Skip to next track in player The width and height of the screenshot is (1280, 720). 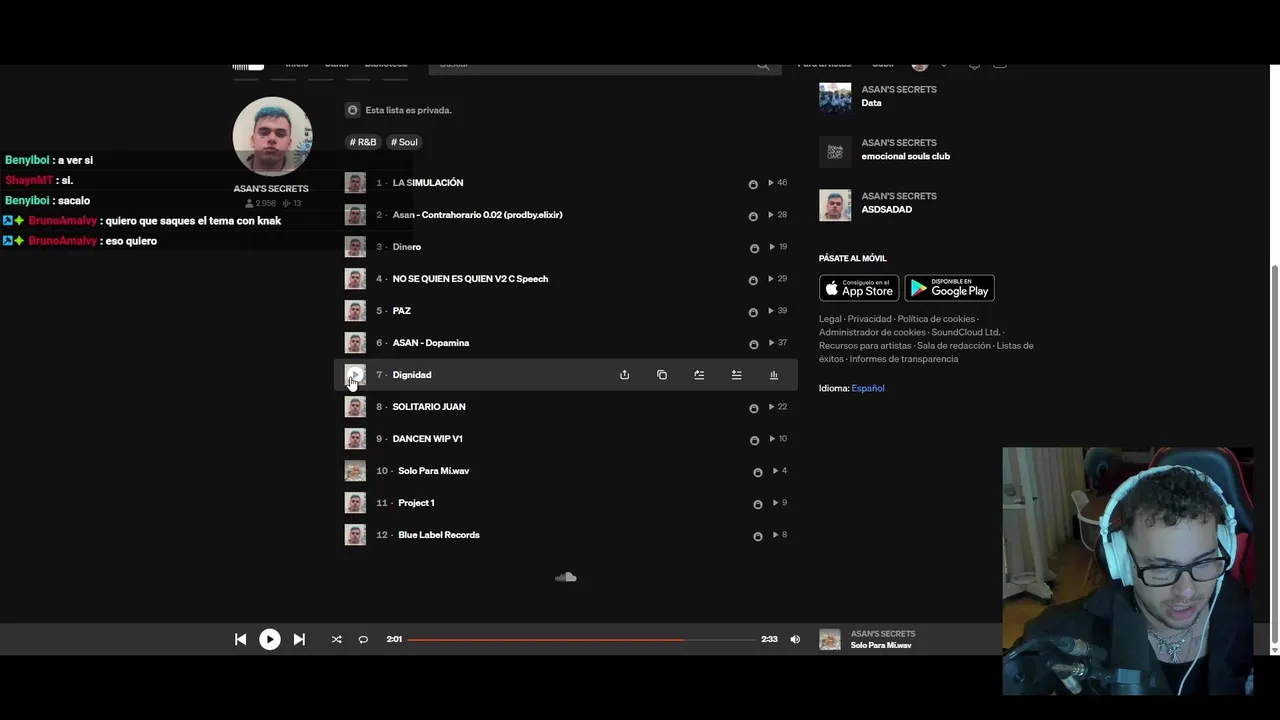coord(299,639)
